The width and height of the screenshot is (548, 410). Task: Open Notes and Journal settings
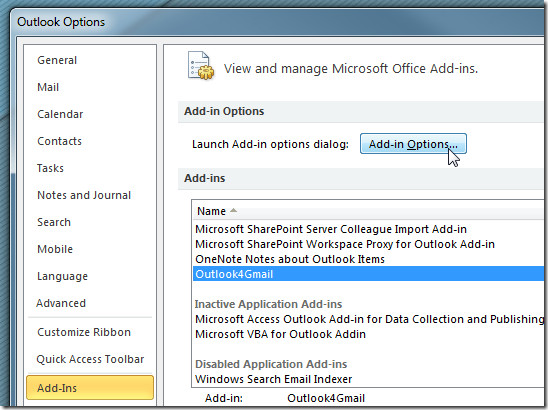coord(84,195)
